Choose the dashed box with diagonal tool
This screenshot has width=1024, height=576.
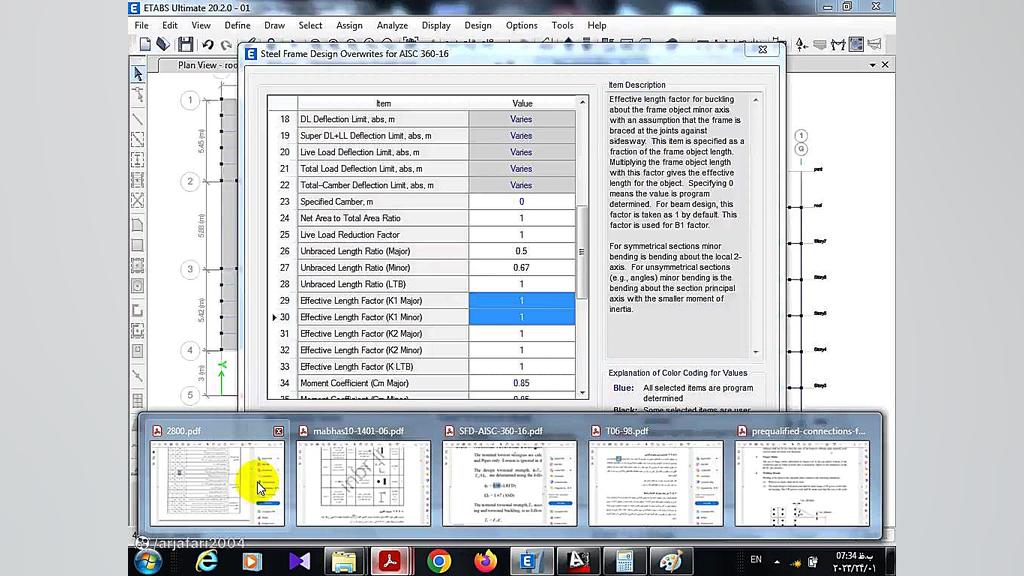[x=138, y=140]
